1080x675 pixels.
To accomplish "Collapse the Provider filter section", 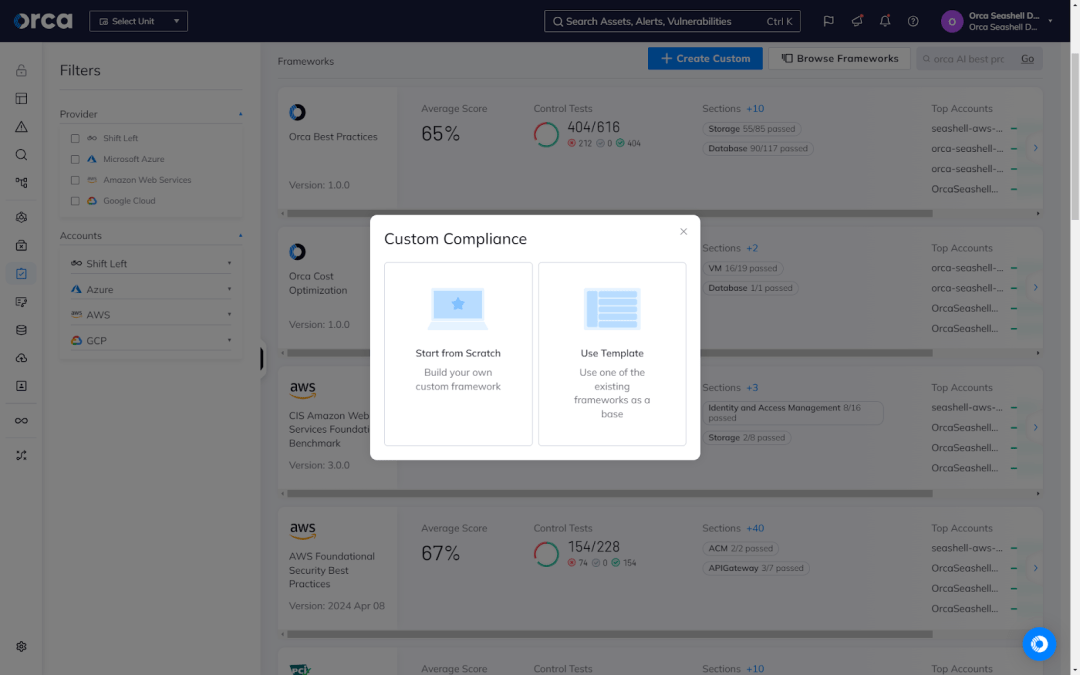I will pyautogui.click(x=240, y=114).
